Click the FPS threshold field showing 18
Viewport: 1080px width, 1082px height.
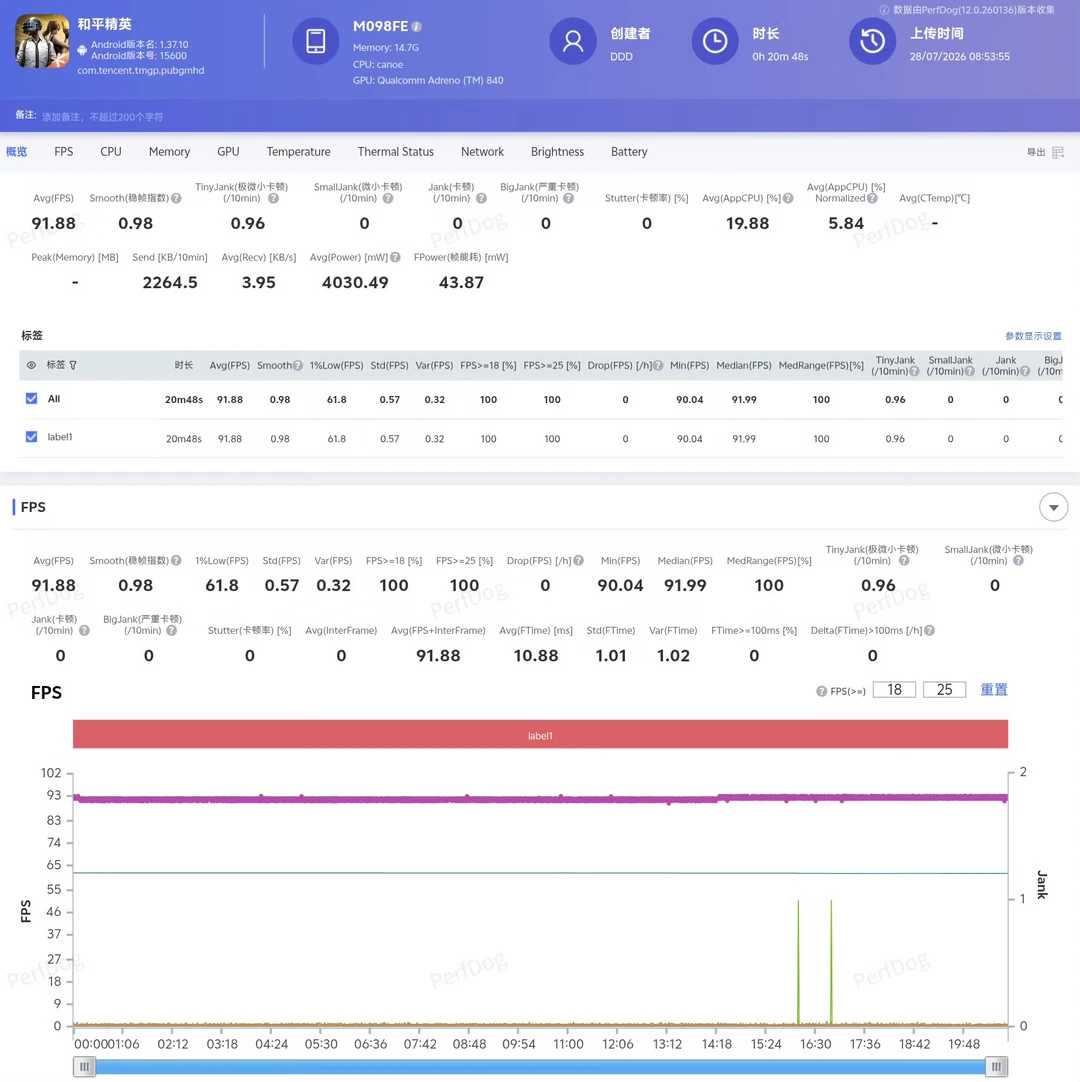click(894, 689)
